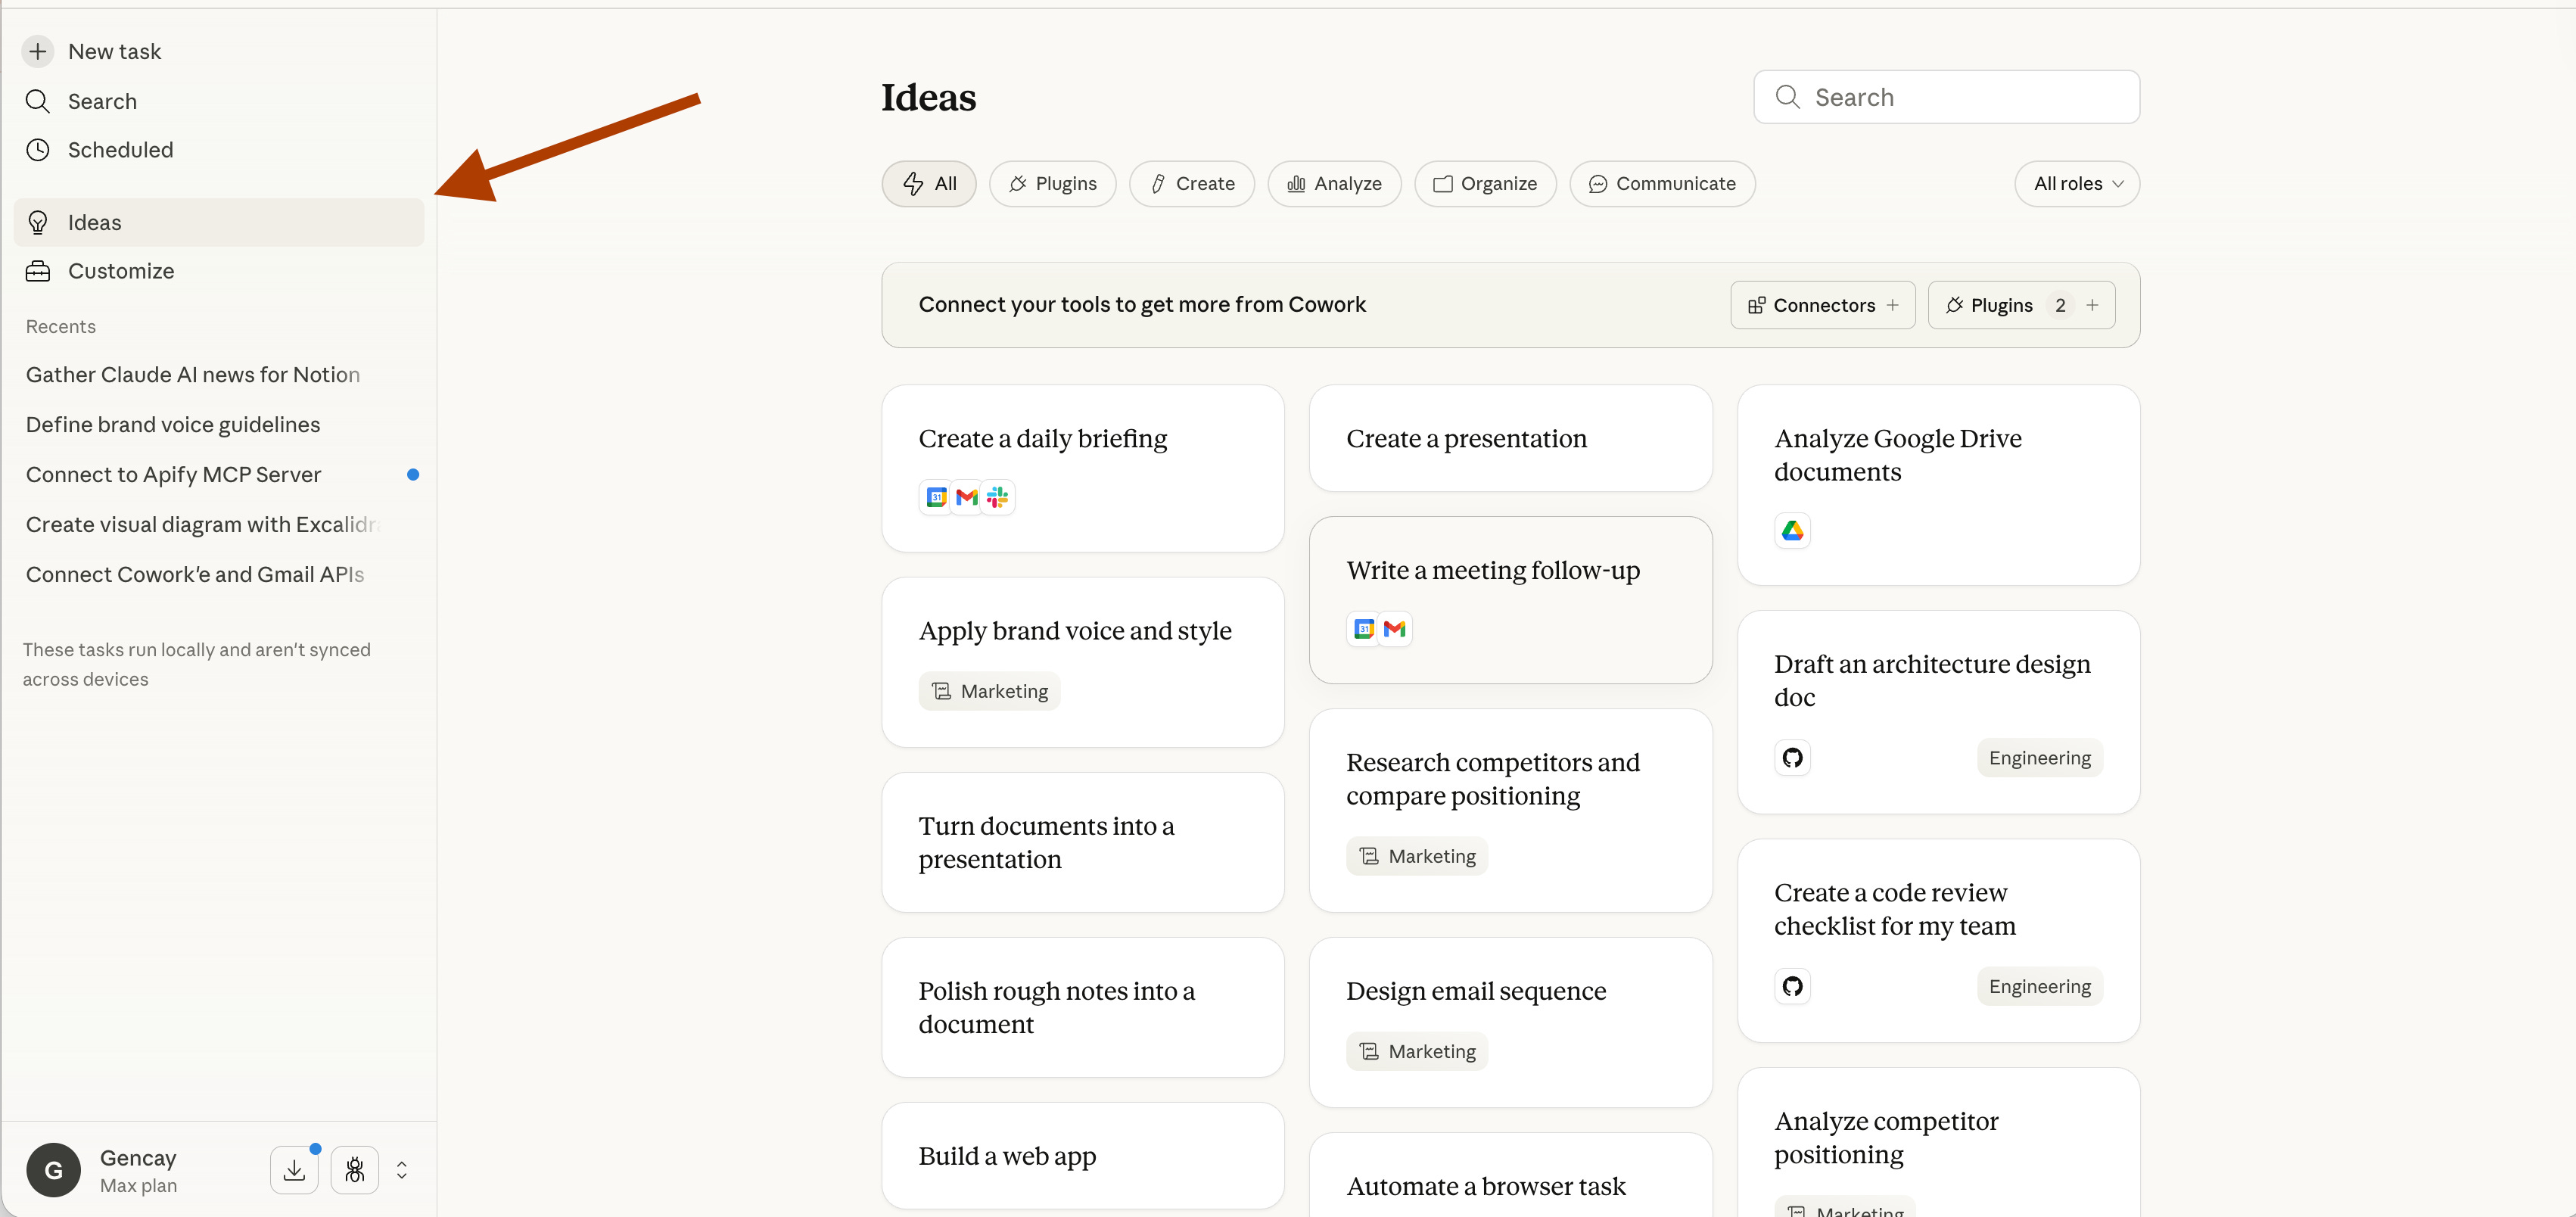Click the Google Drive icon on Analyze card
The width and height of the screenshot is (2576, 1217).
click(x=1792, y=530)
